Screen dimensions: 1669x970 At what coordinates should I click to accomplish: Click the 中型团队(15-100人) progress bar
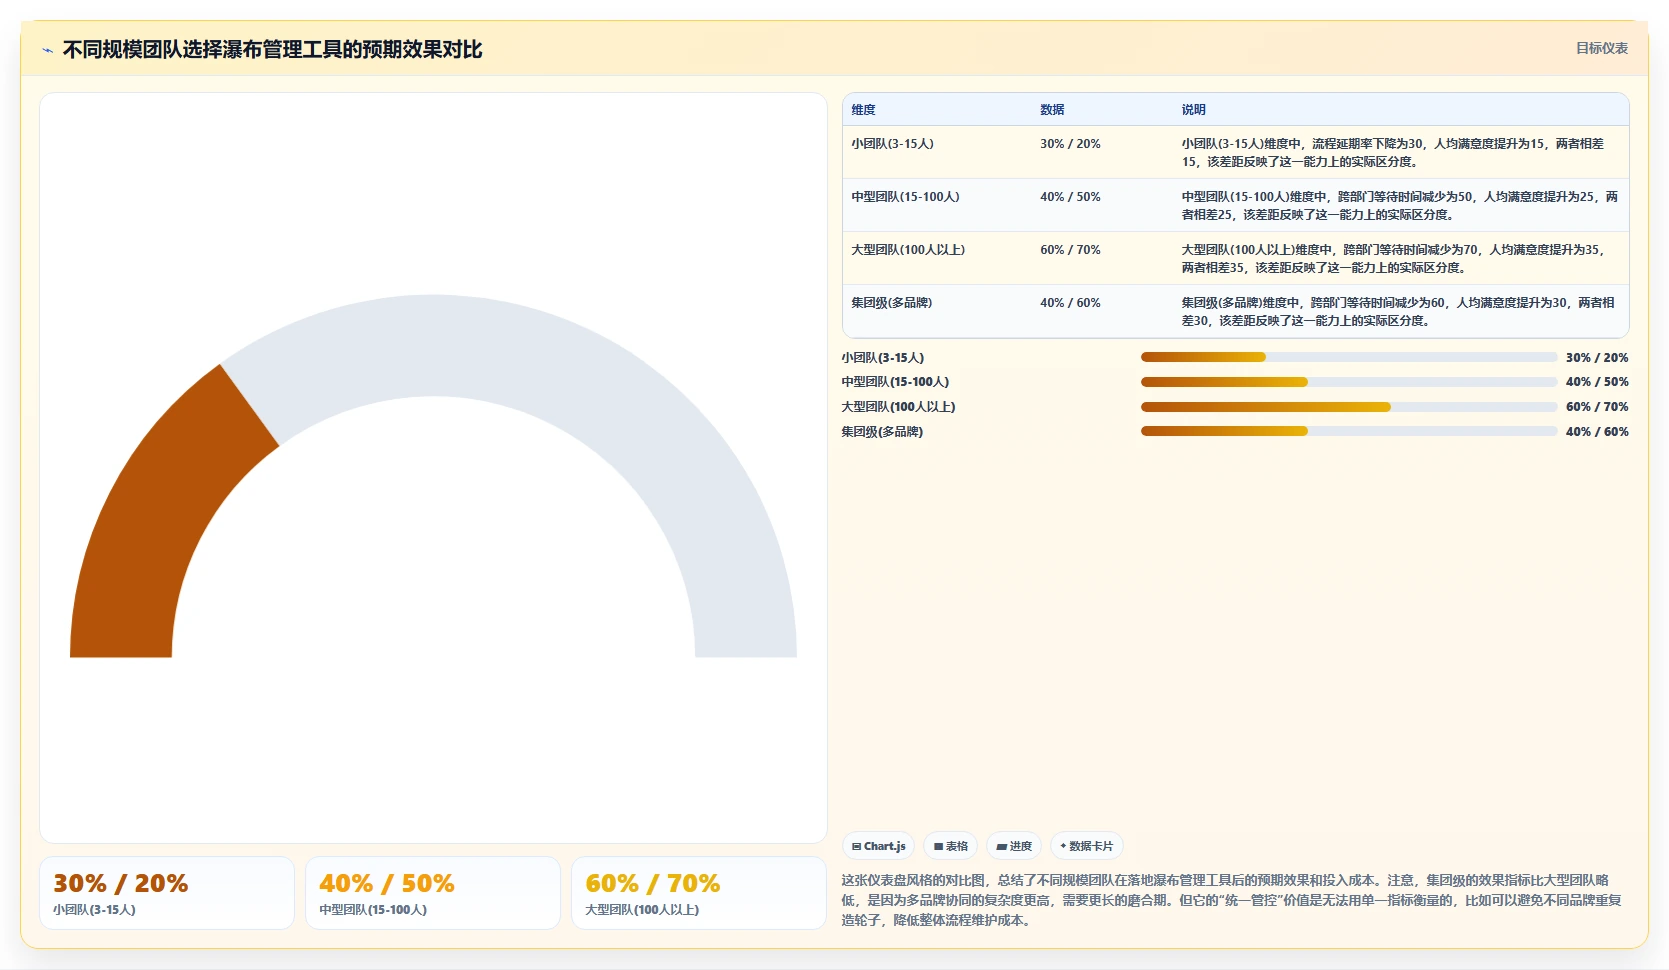[x=1349, y=382]
